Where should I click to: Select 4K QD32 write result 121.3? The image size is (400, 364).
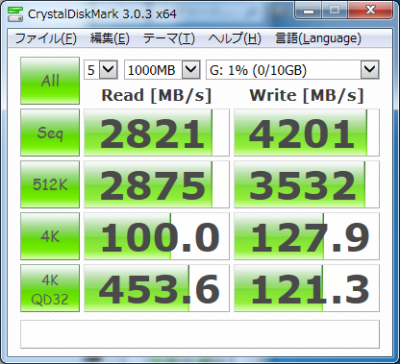click(x=307, y=288)
